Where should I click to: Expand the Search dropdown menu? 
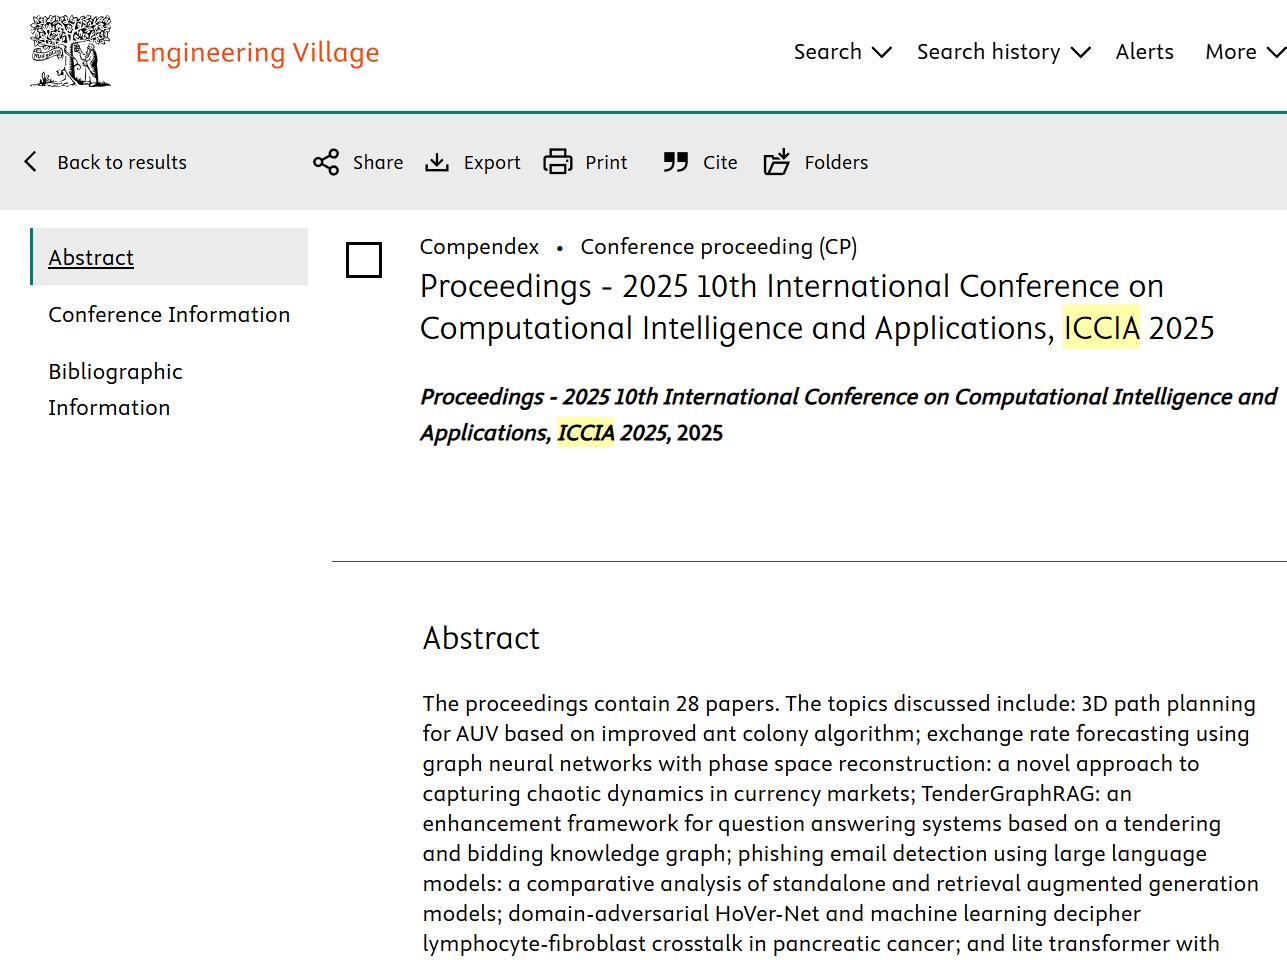[842, 52]
